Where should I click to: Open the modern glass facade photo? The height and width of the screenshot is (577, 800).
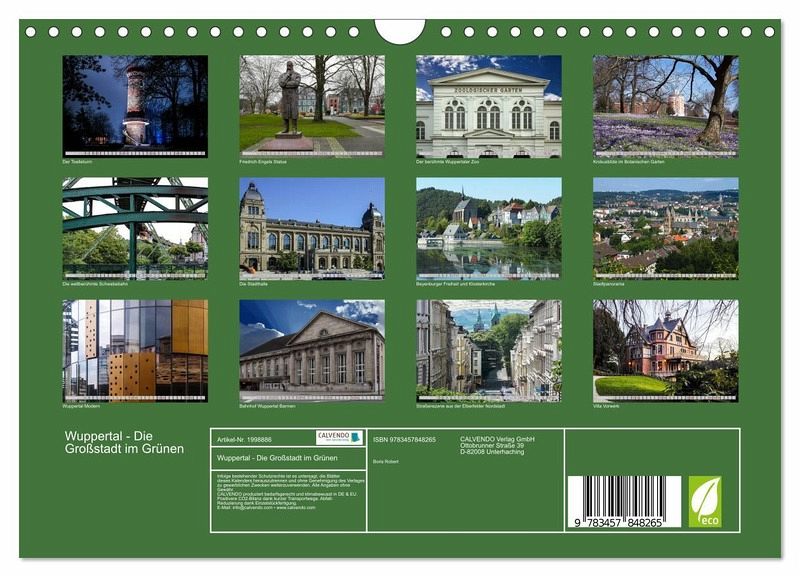(135, 351)
